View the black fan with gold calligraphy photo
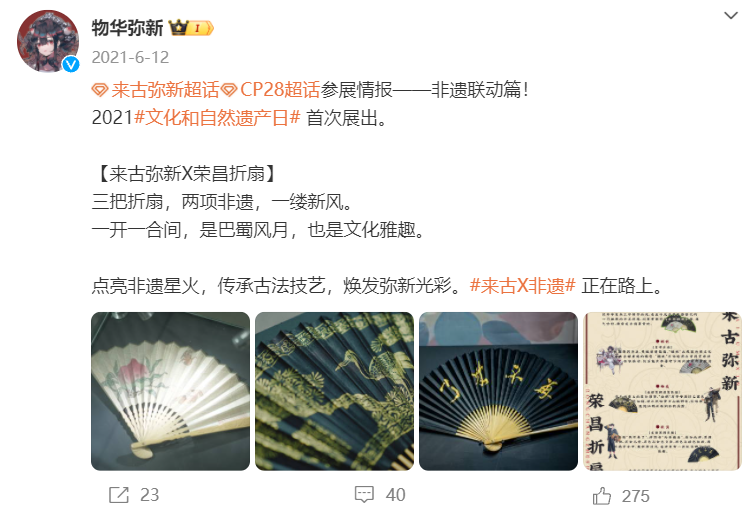Screen dimensions: 755x516 [x=498, y=391]
